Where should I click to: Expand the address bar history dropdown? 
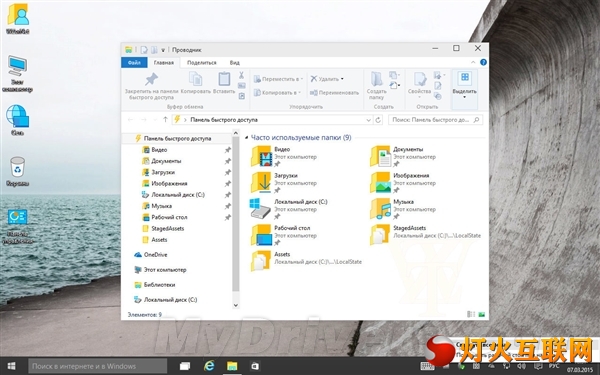pyautogui.click(x=368, y=120)
